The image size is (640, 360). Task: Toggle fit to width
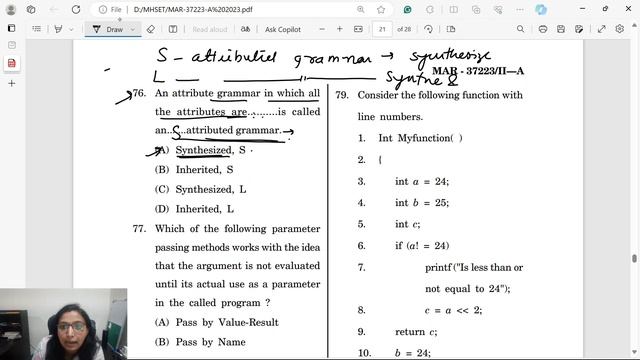pos(358,29)
